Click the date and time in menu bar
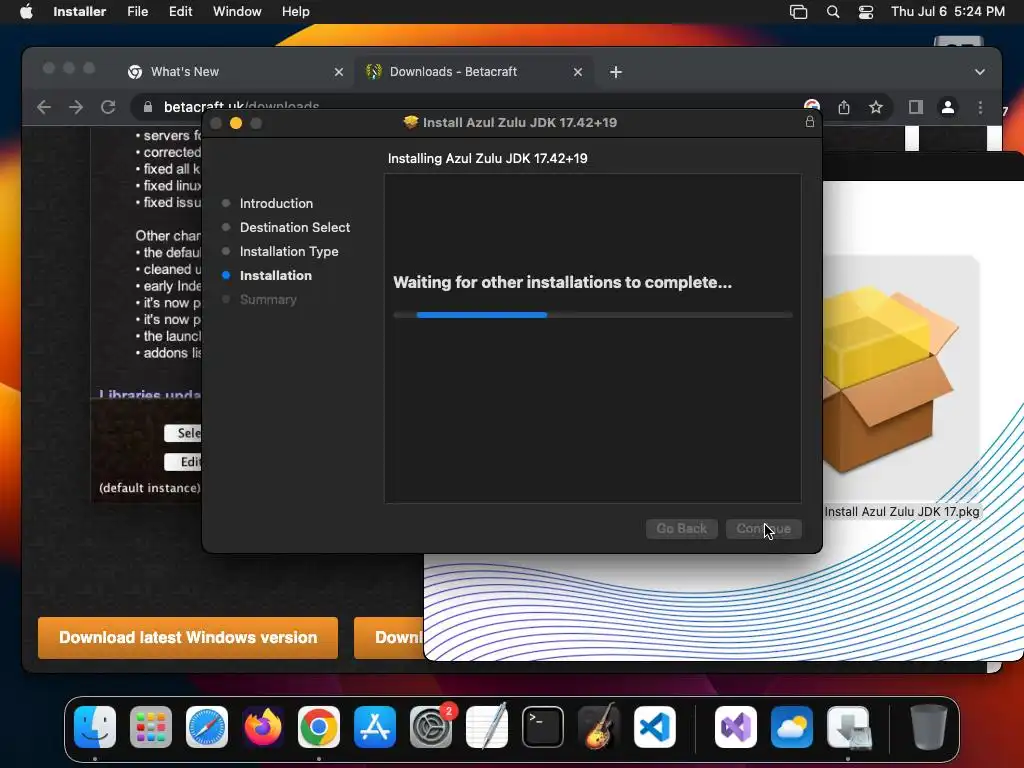This screenshot has height=768, width=1024. (x=948, y=12)
